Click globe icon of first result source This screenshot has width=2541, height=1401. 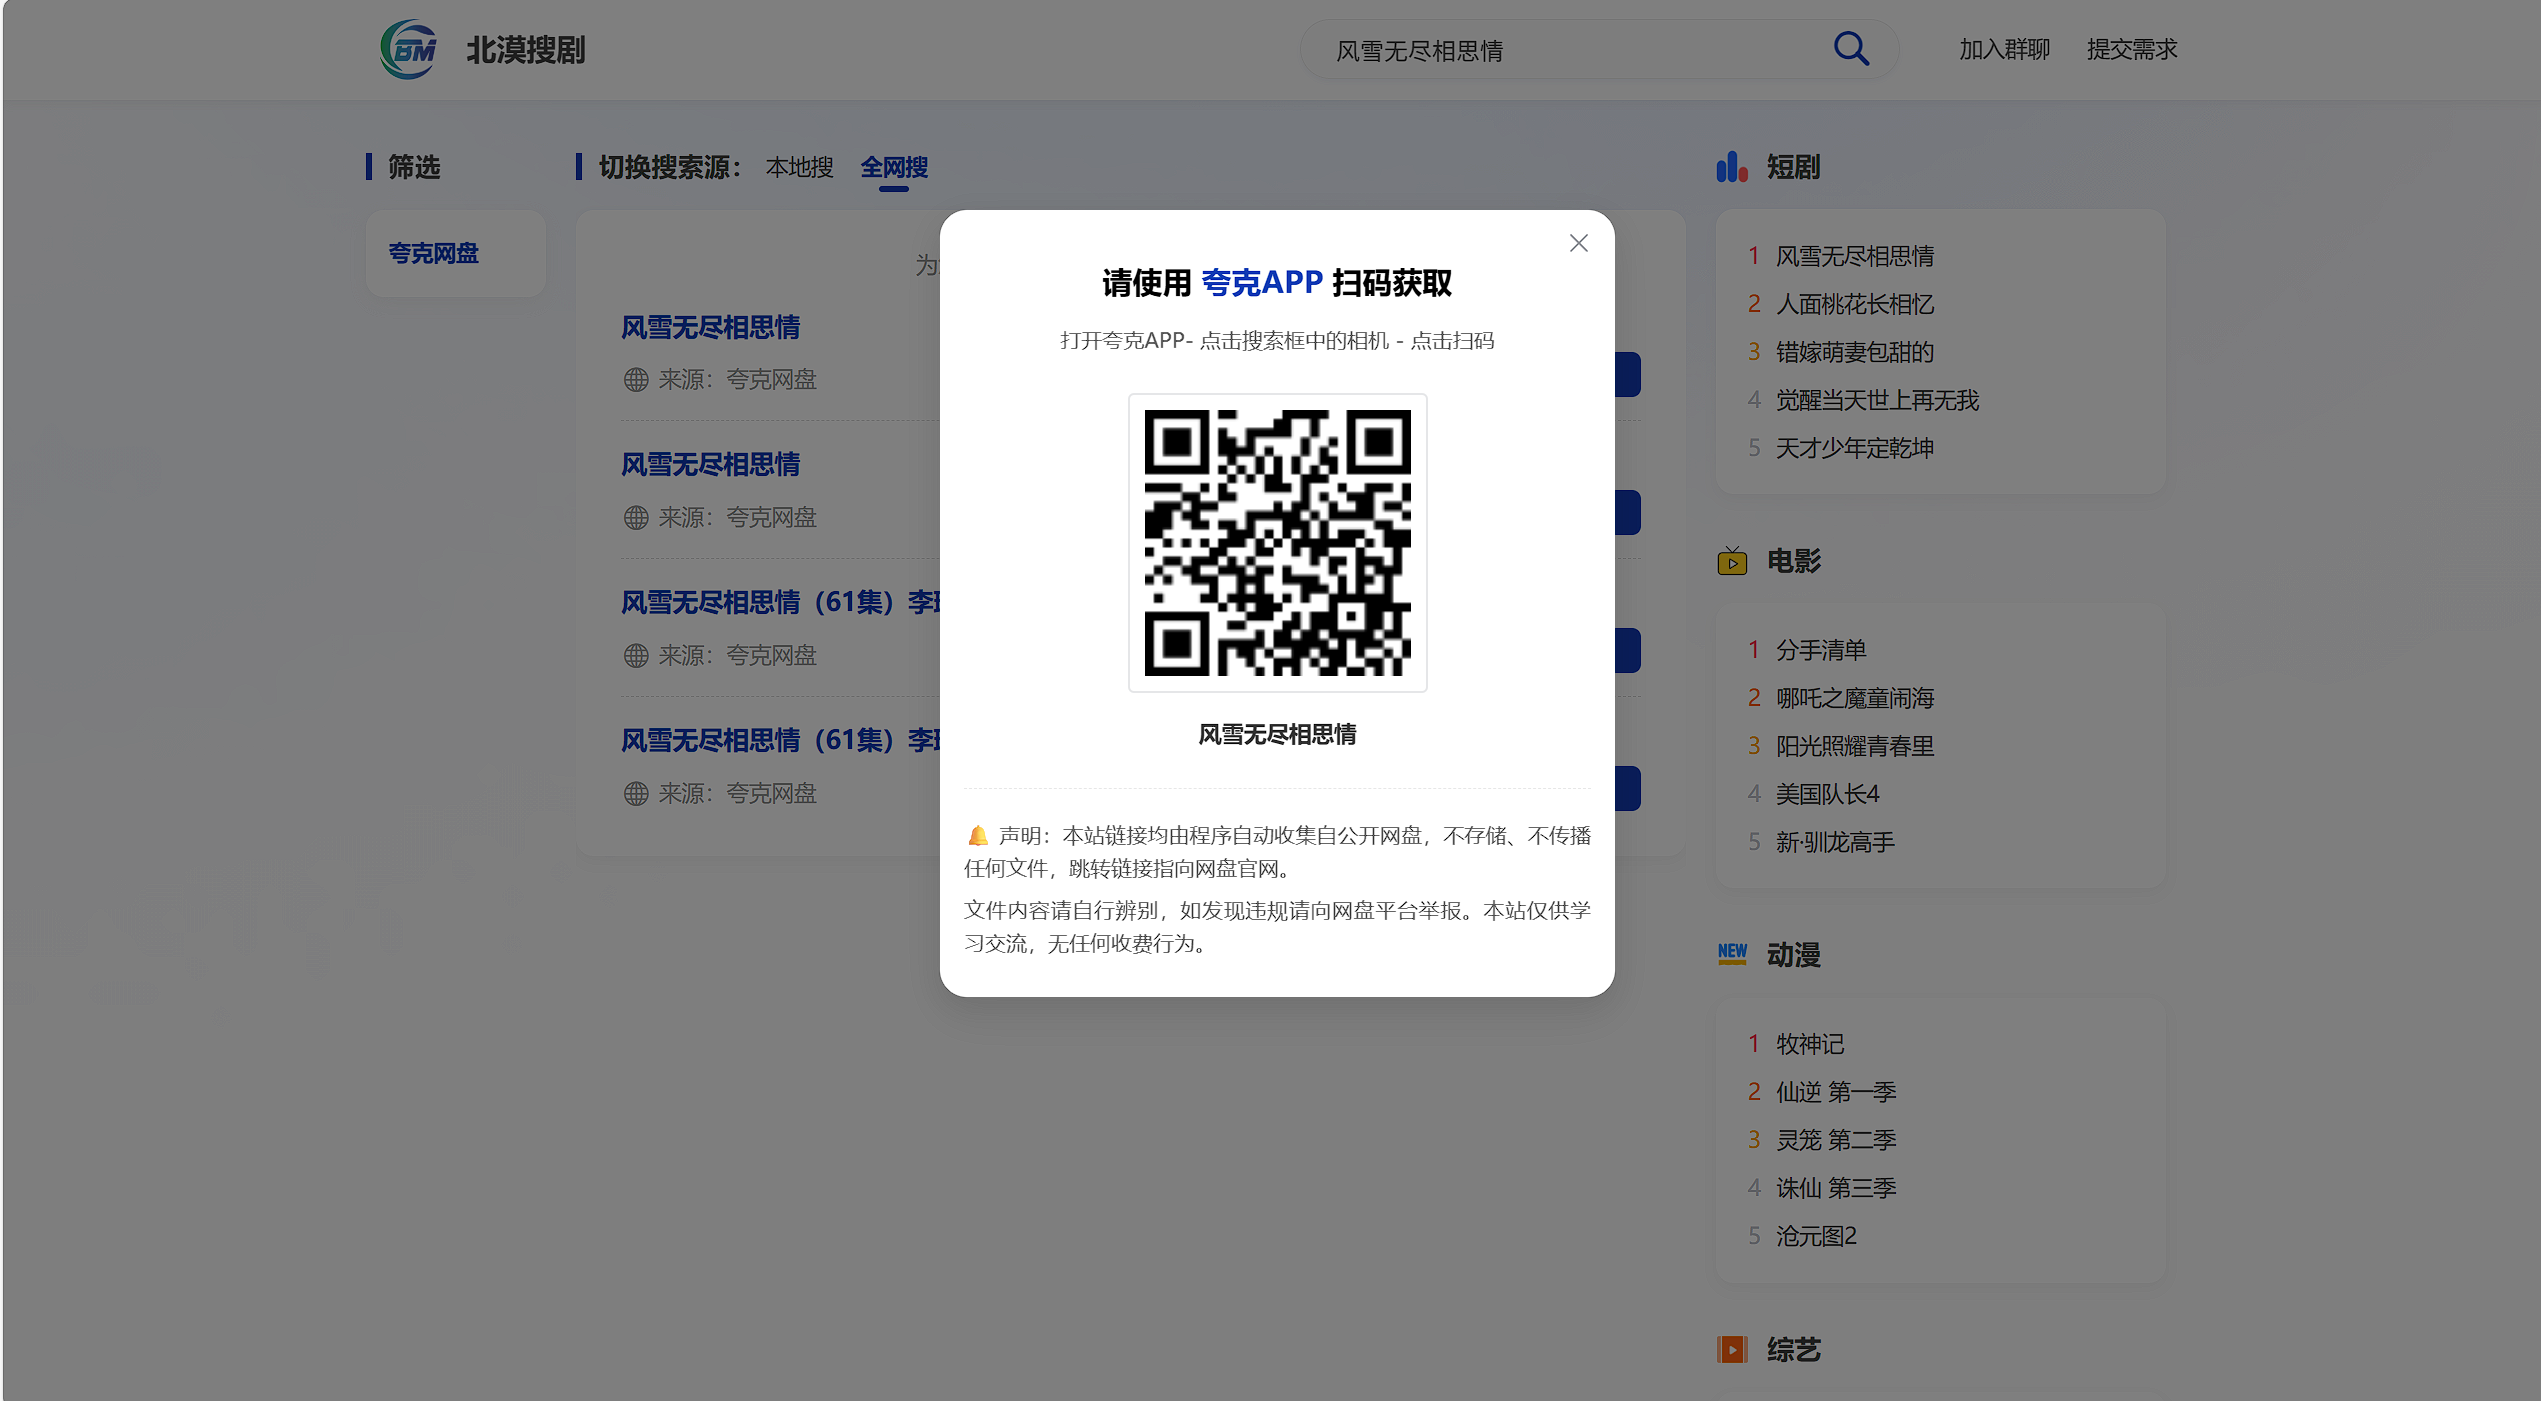[x=636, y=380]
